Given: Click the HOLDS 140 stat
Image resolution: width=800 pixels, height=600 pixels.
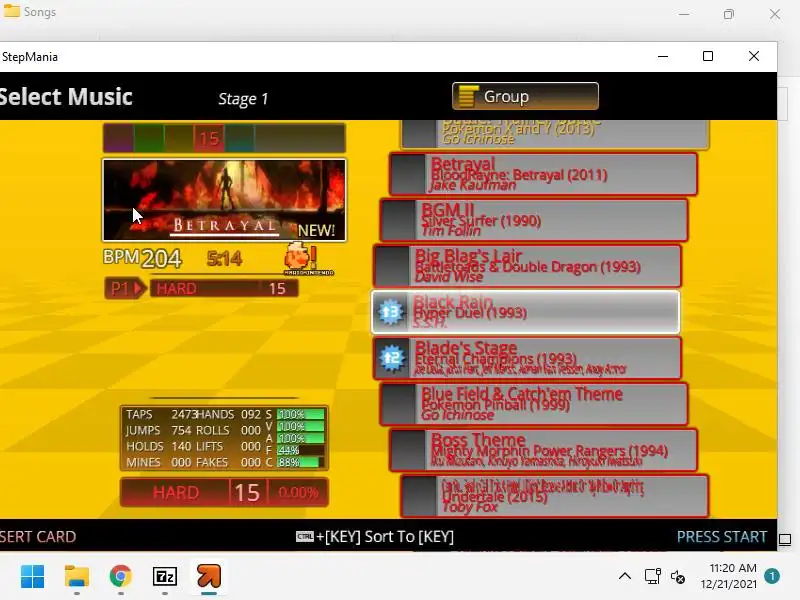Looking at the screenshot, I should [x=158, y=446].
